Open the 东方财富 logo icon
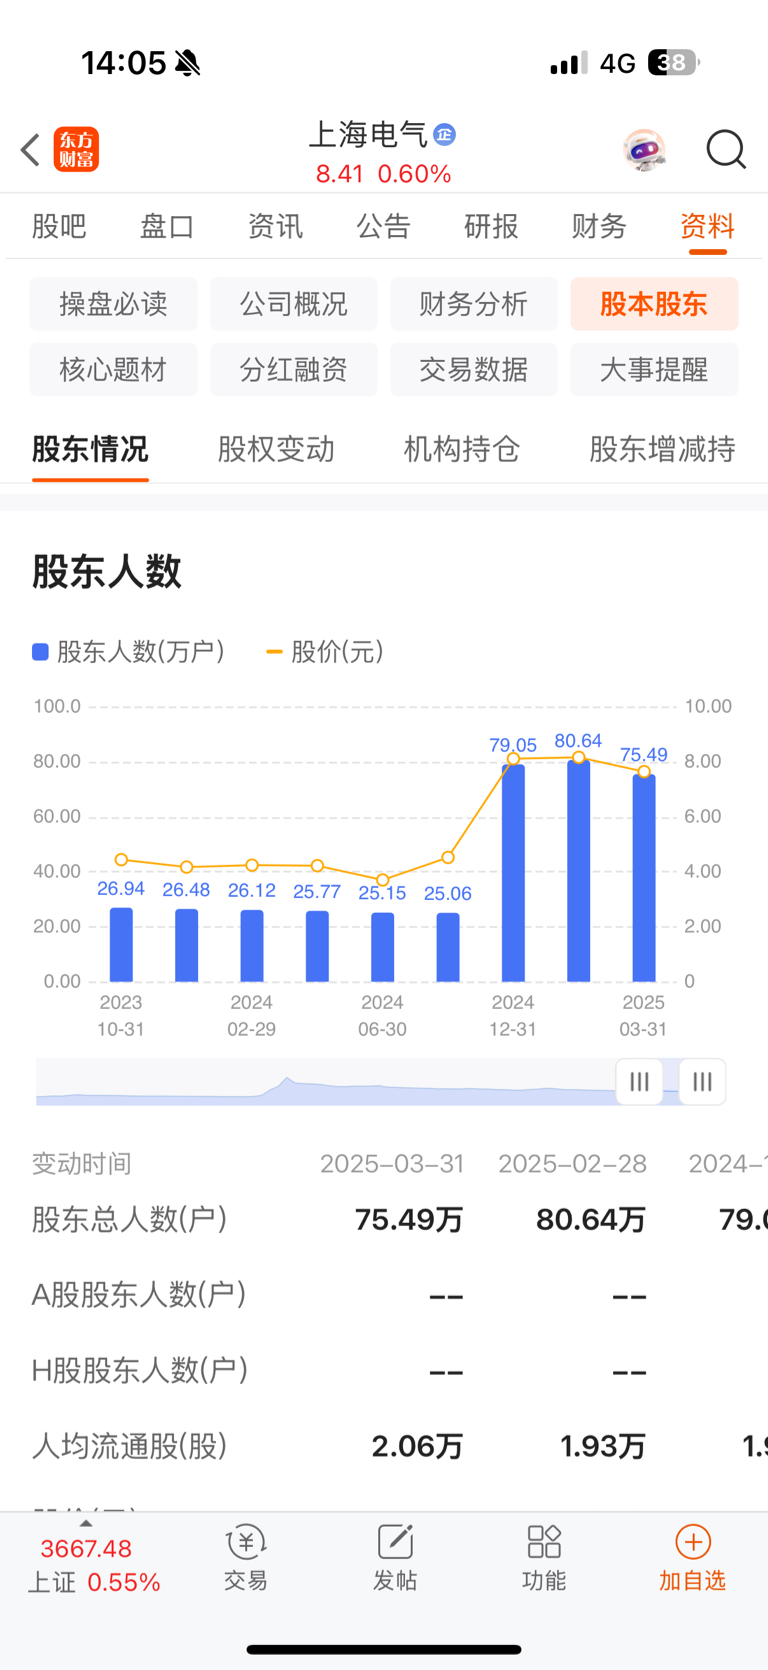 76,150
